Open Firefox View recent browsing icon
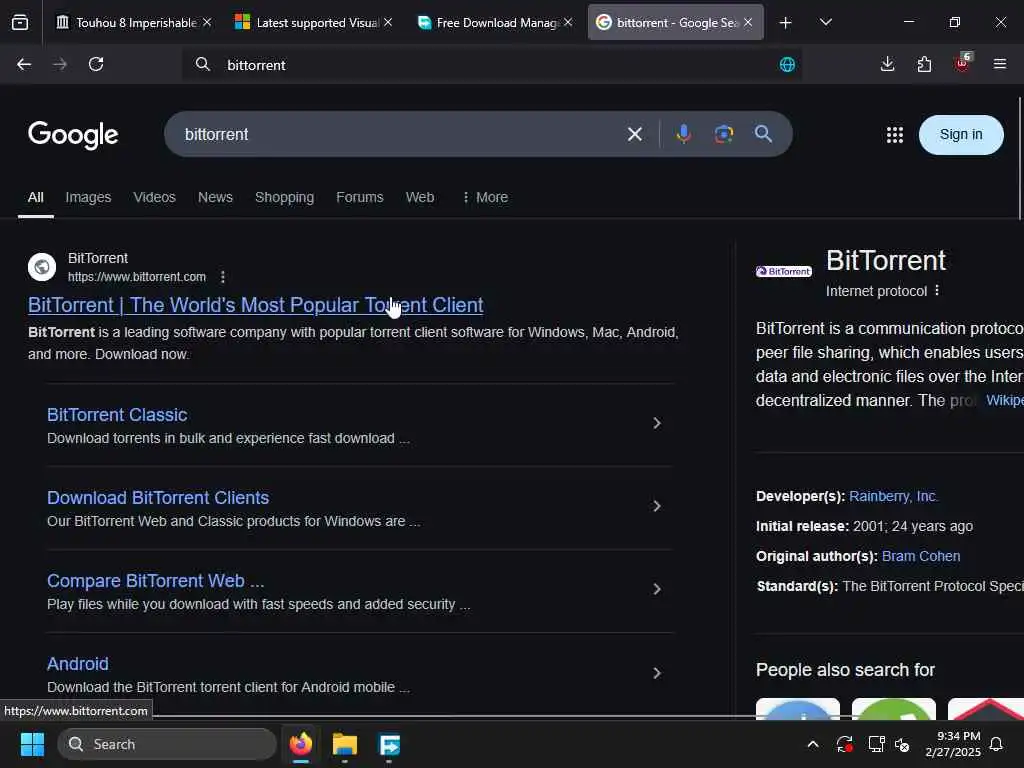This screenshot has width=1024, height=768. [20, 23]
